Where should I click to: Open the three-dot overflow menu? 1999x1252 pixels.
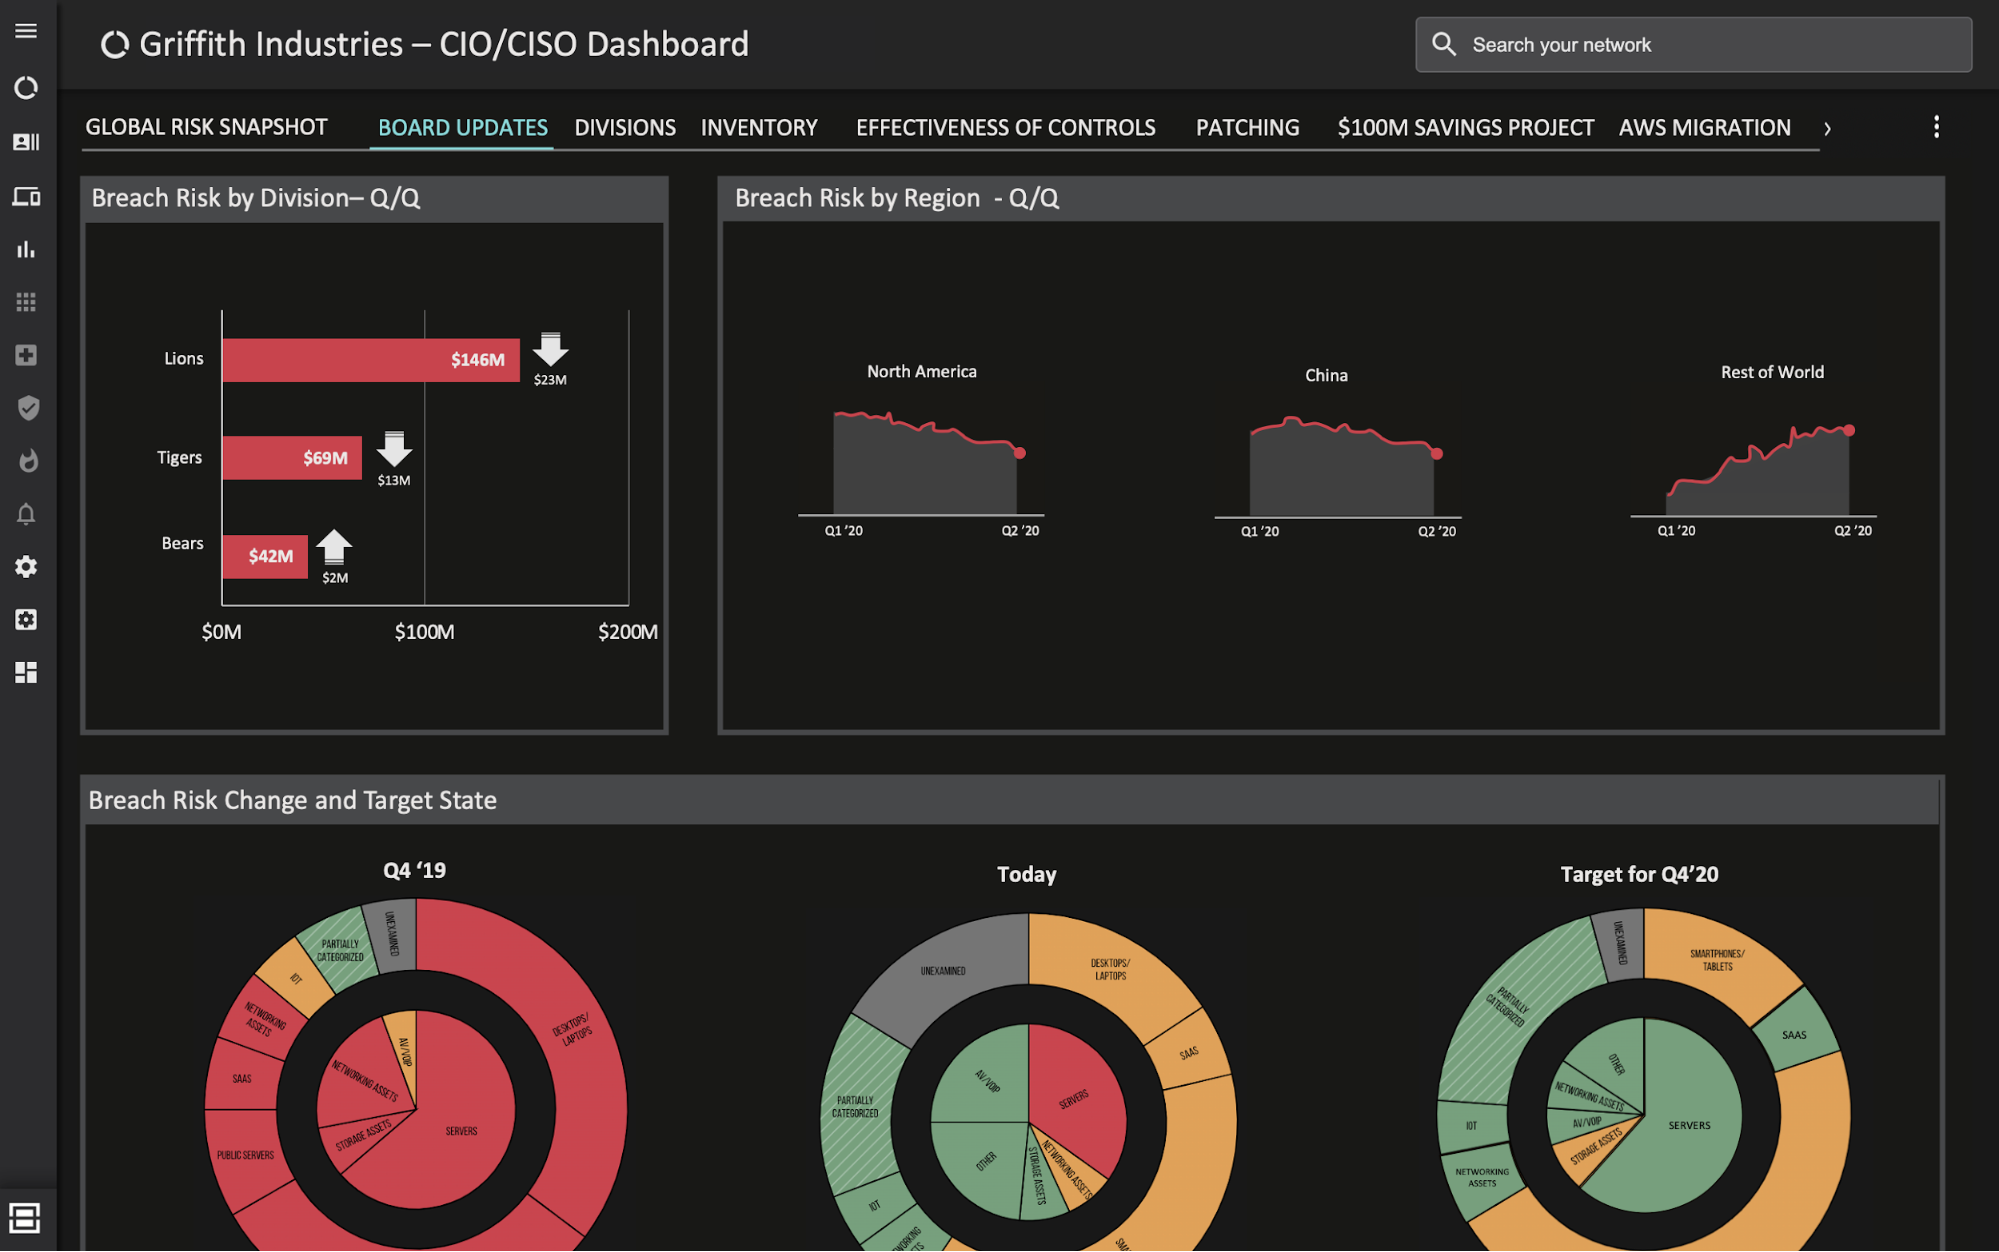pos(1936,127)
